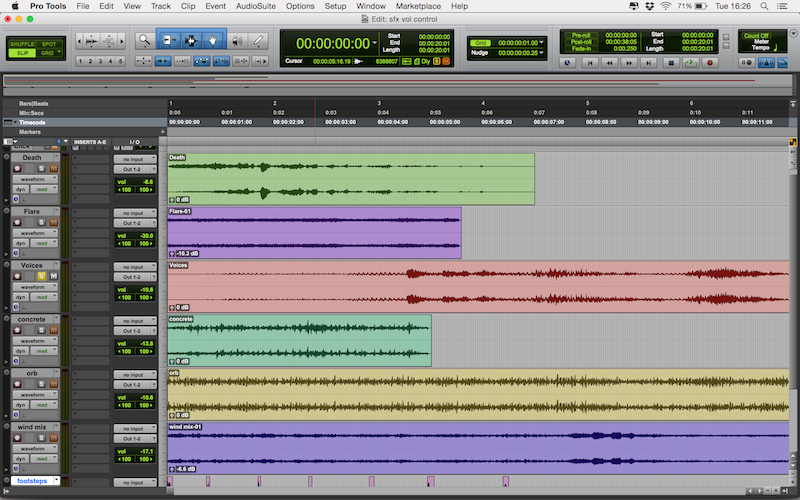Click the Zoom preset 3 button
Image resolution: width=800 pixels, height=500 pixels.
100,61
